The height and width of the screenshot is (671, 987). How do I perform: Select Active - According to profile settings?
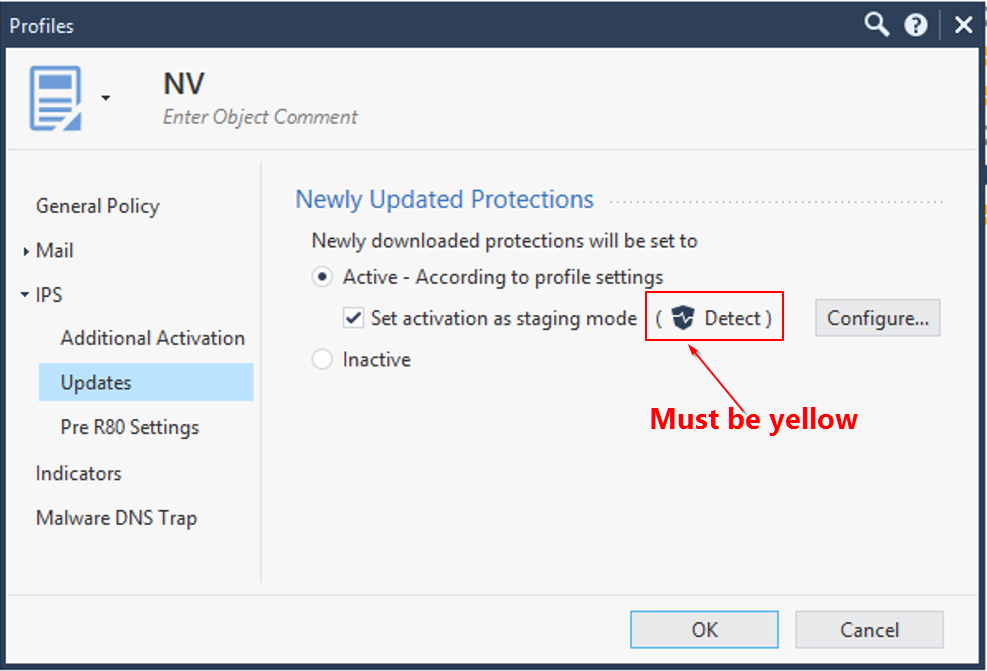(x=322, y=277)
